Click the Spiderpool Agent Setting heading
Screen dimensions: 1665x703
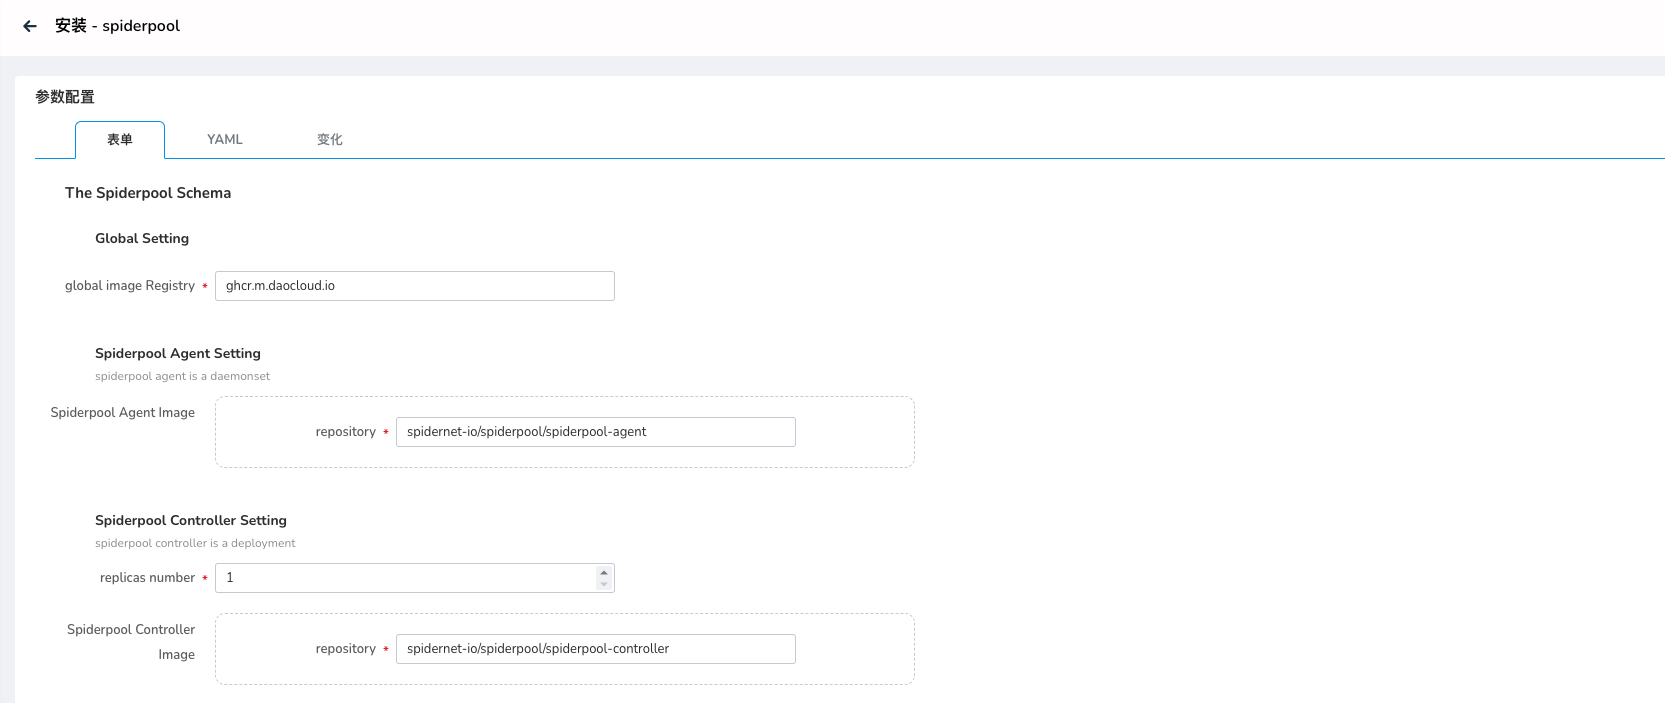[x=178, y=354]
